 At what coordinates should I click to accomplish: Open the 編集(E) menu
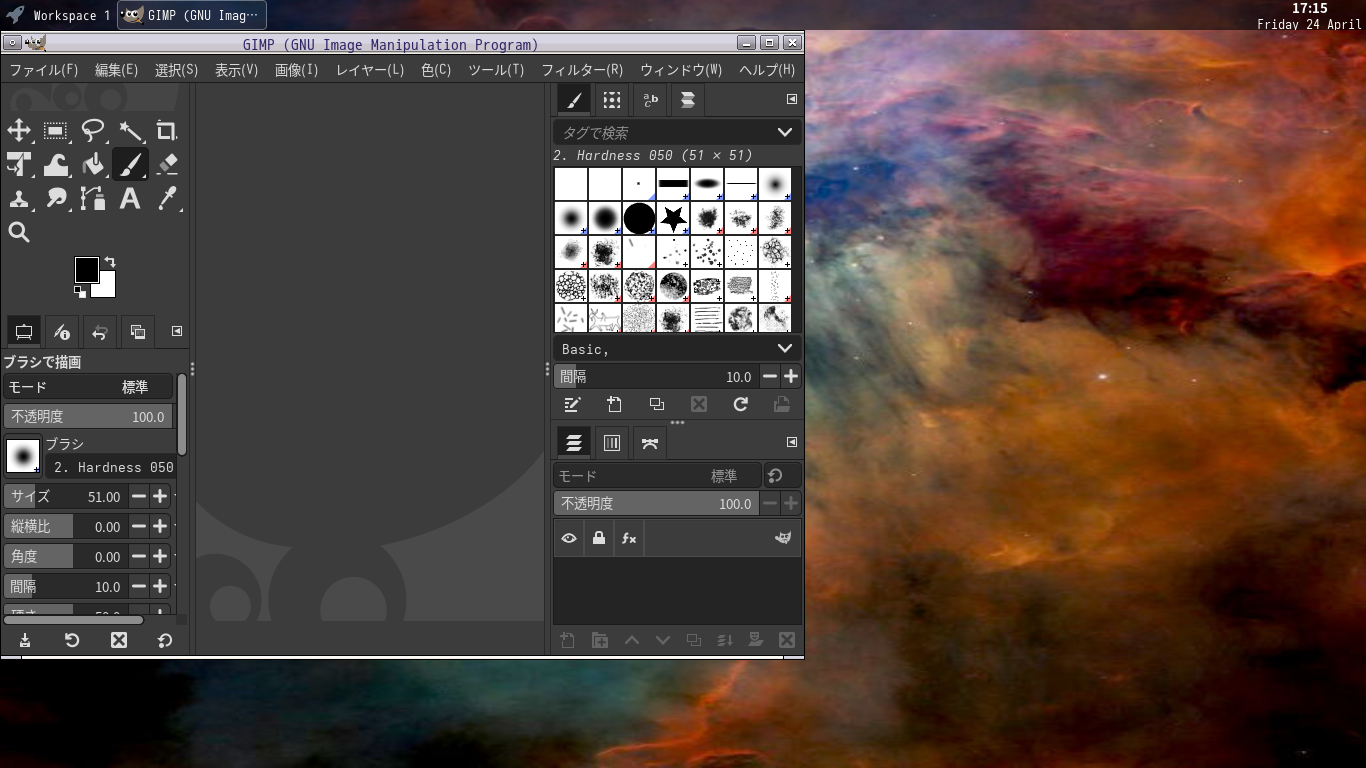tap(117, 70)
